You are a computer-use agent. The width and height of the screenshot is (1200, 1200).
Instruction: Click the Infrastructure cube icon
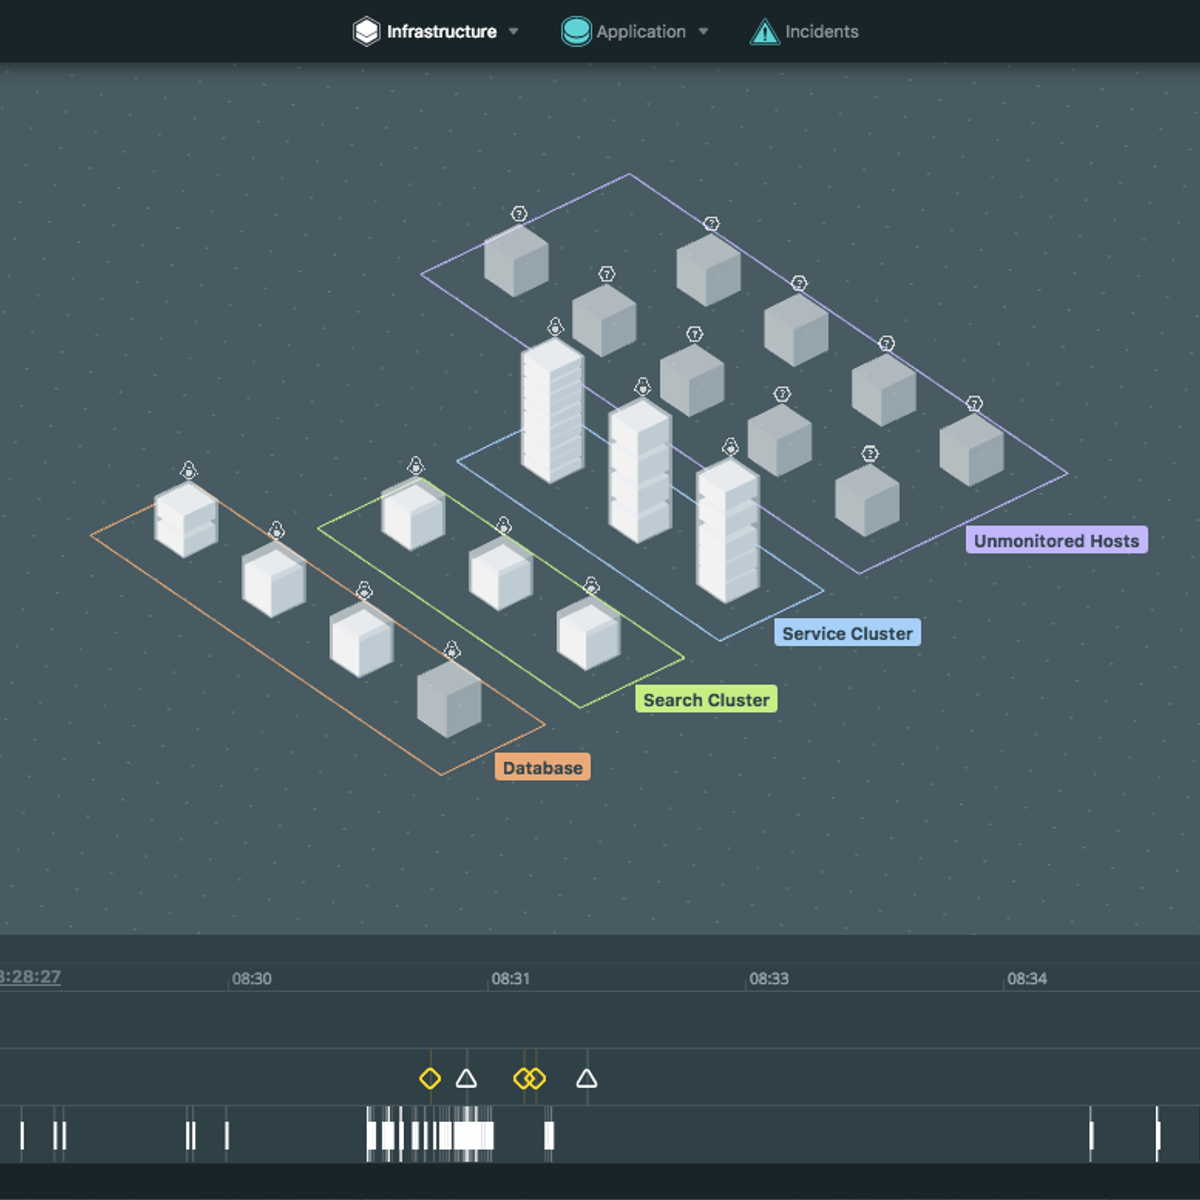366,32
